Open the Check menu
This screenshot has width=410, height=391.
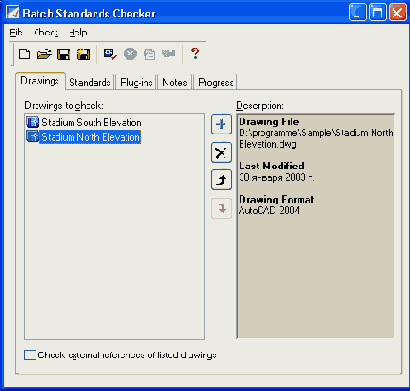(x=46, y=33)
